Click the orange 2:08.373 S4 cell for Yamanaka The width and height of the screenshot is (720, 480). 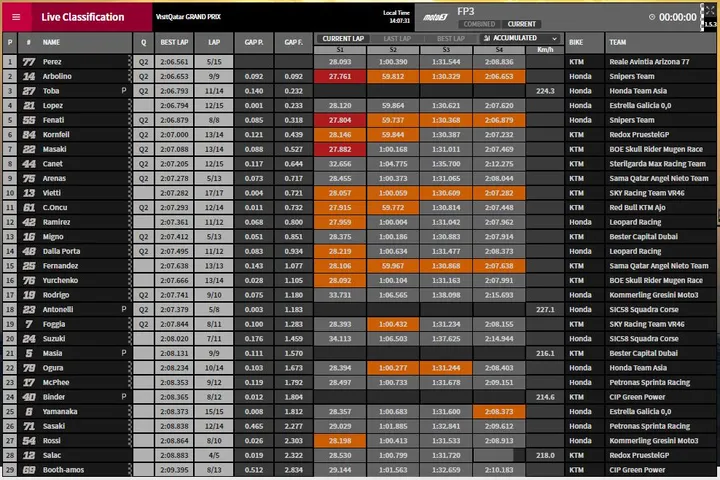coord(499,412)
